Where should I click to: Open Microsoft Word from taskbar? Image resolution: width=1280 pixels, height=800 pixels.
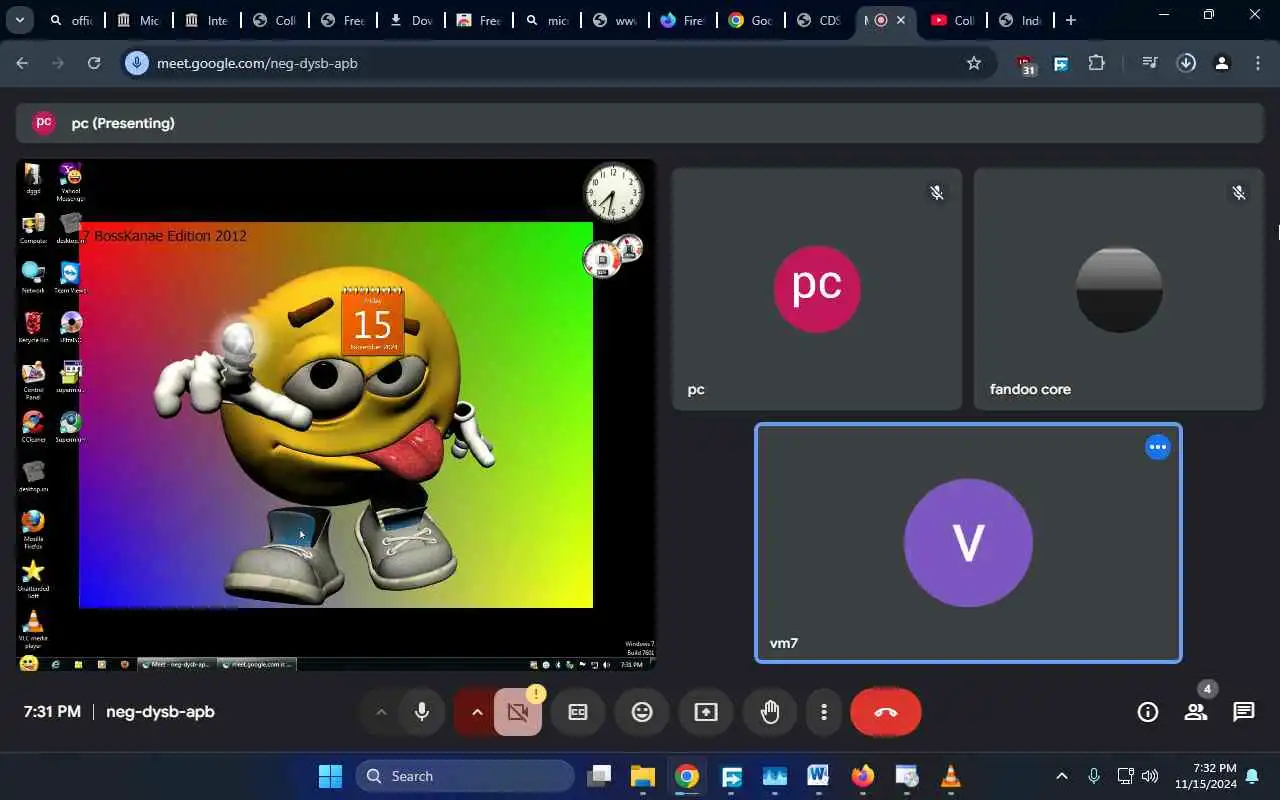point(818,776)
